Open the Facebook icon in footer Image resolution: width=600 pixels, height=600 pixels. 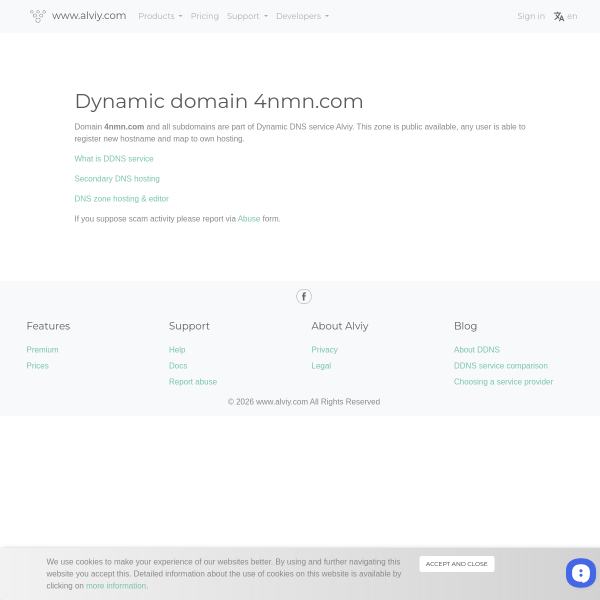[x=304, y=297]
